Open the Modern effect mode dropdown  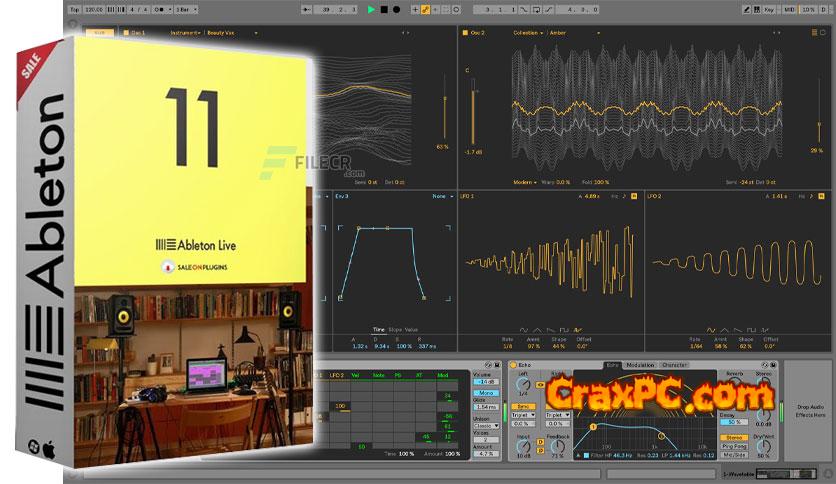524,182
